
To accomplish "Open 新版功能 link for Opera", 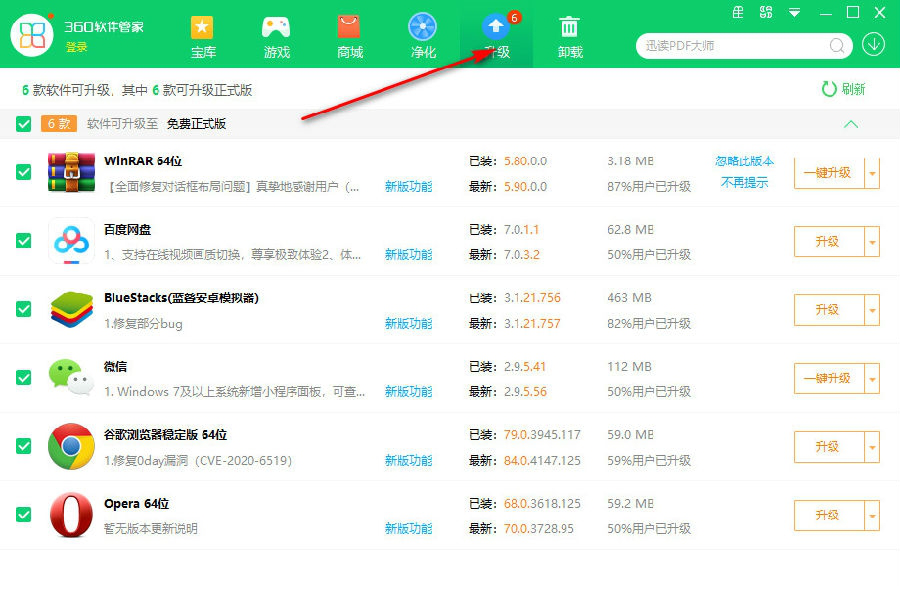I will click(408, 528).
